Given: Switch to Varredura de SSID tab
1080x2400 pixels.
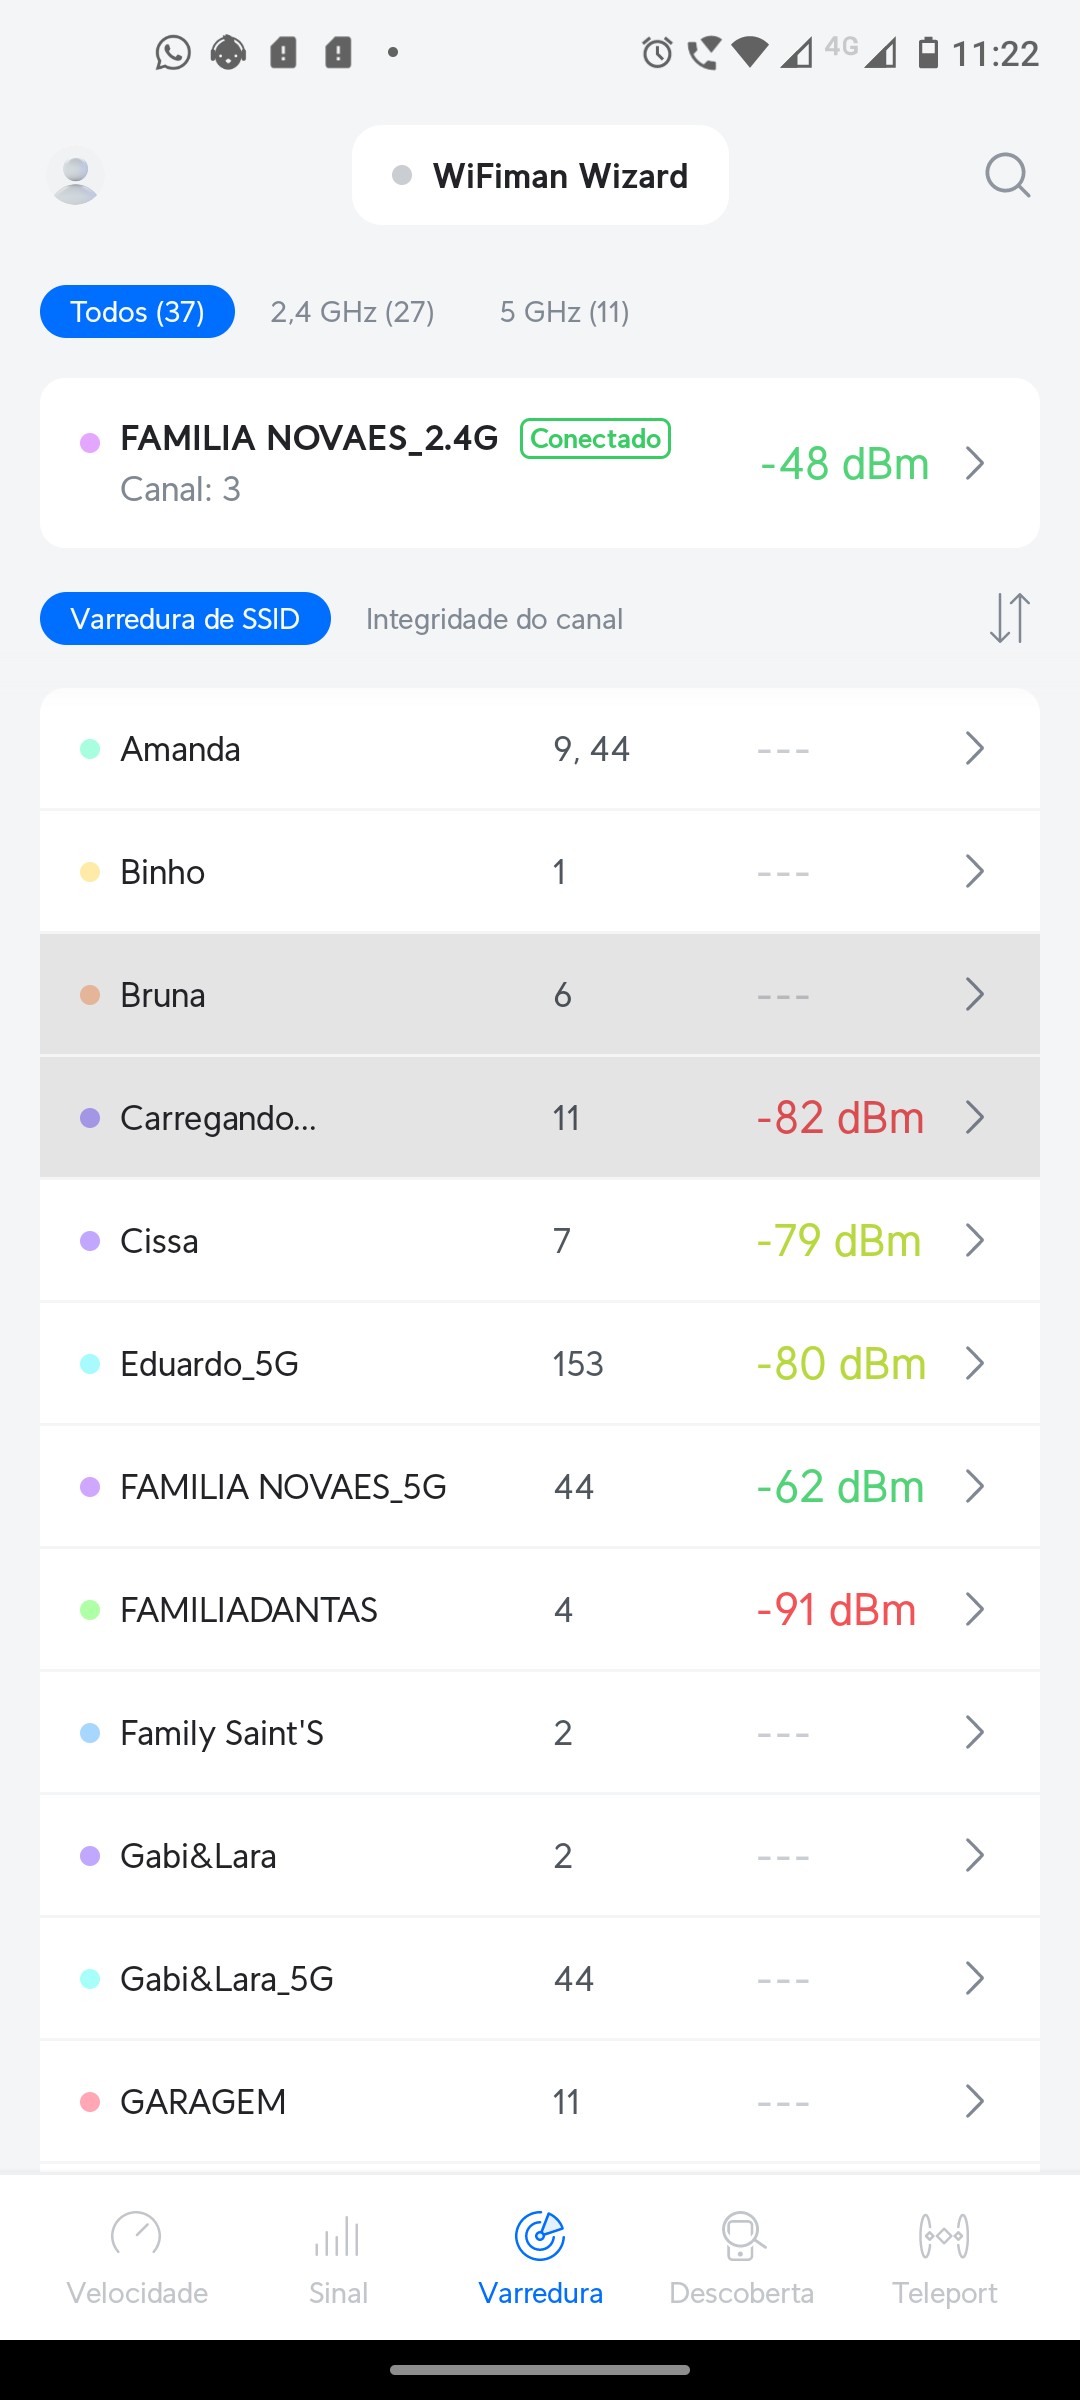Looking at the screenshot, I should tap(185, 619).
